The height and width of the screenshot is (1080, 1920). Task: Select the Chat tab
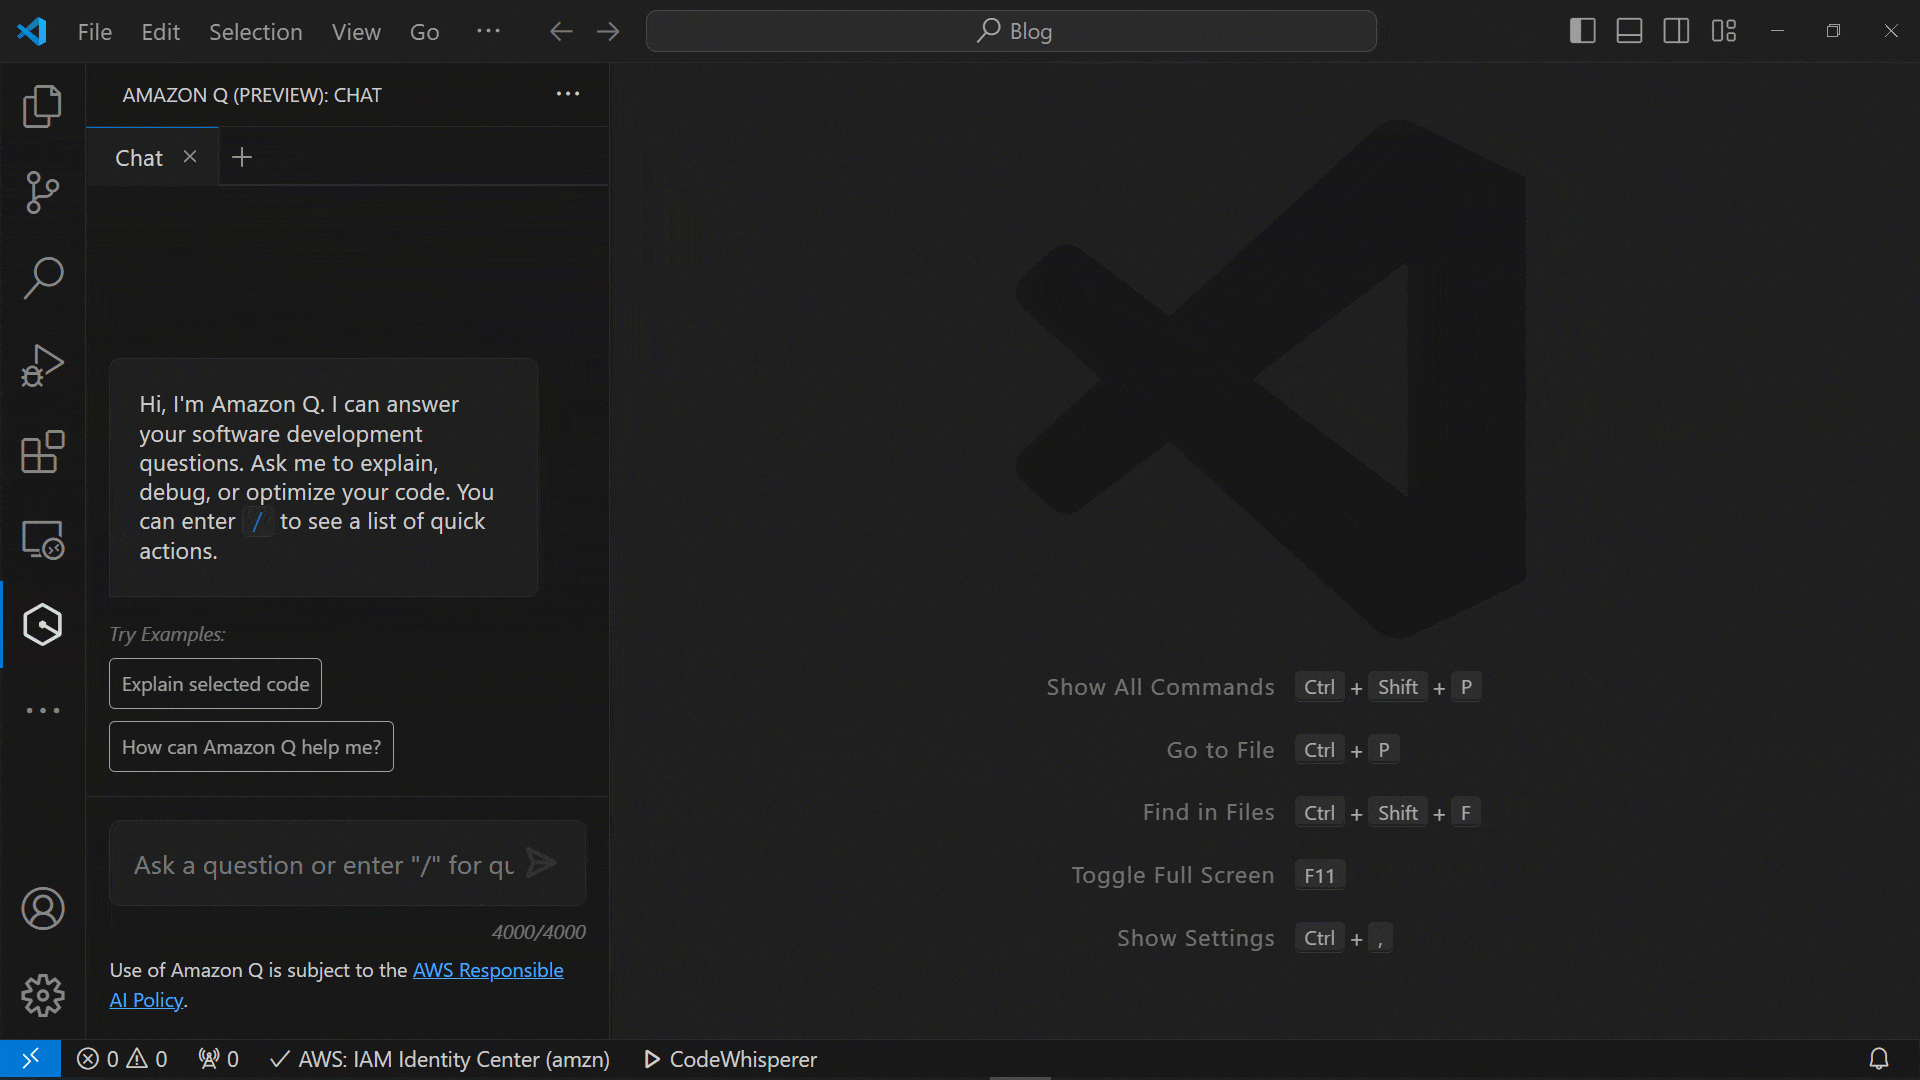click(138, 157)
